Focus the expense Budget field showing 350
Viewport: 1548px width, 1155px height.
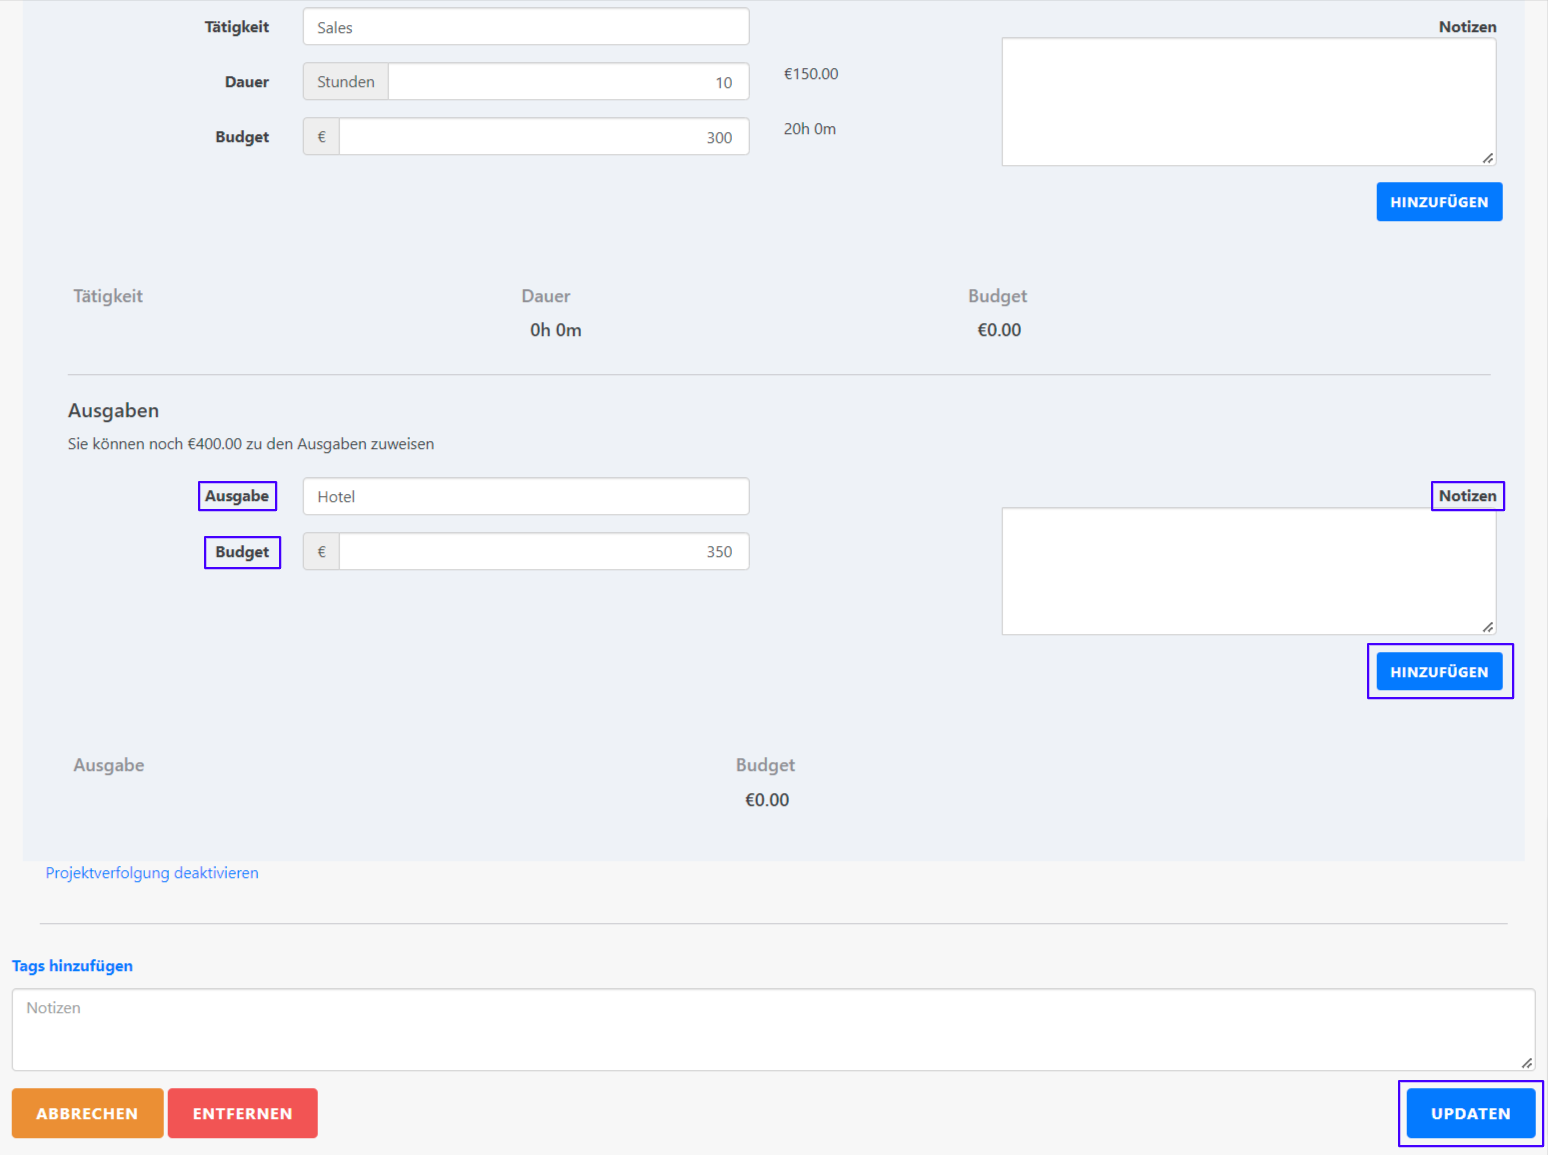[543, 552]
